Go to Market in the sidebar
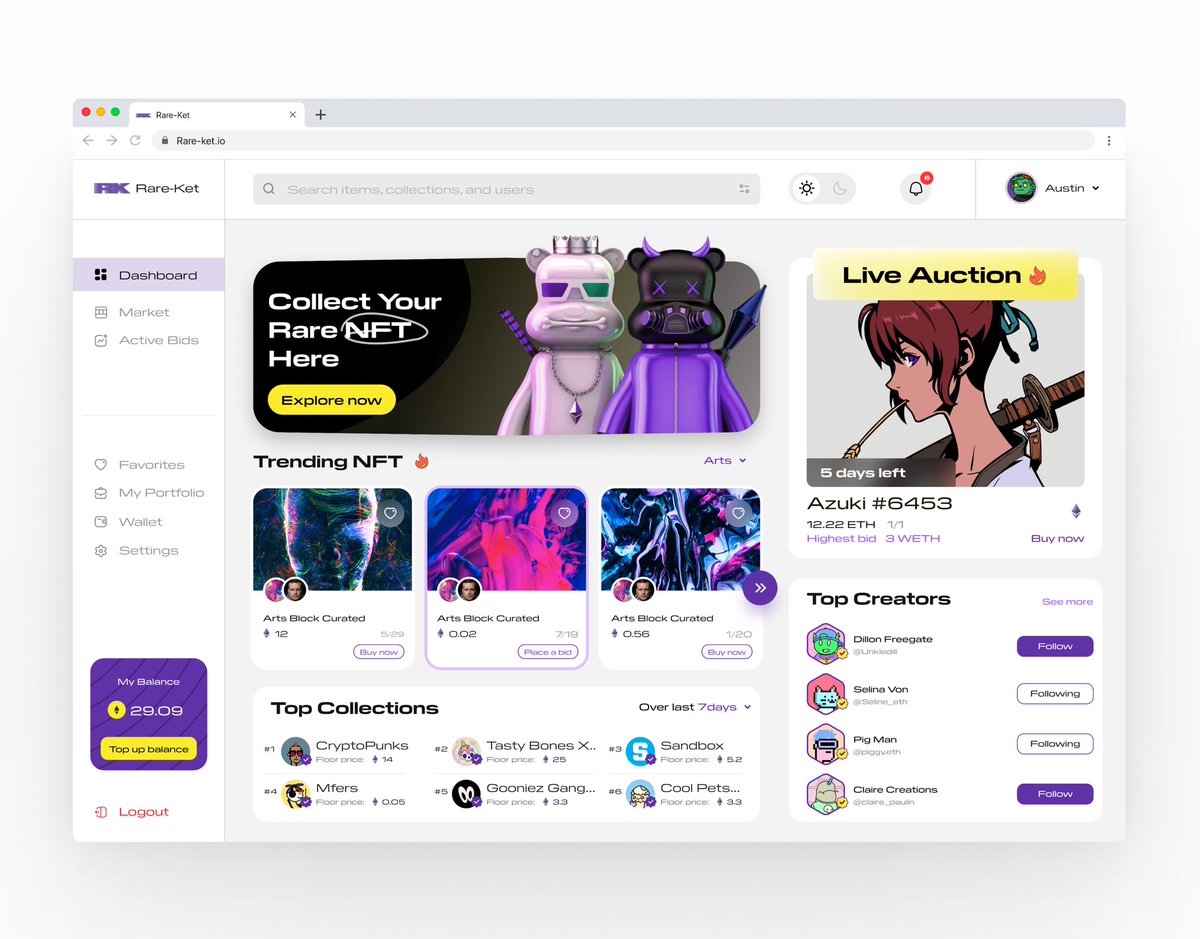 point(132,312)
